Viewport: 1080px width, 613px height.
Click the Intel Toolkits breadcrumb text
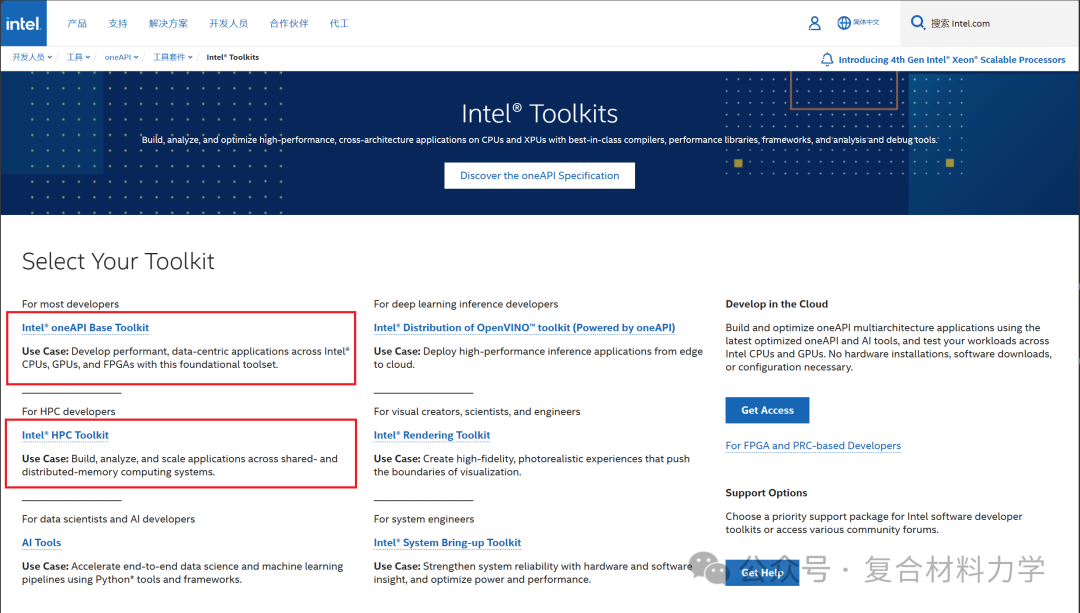pos(233,57)
